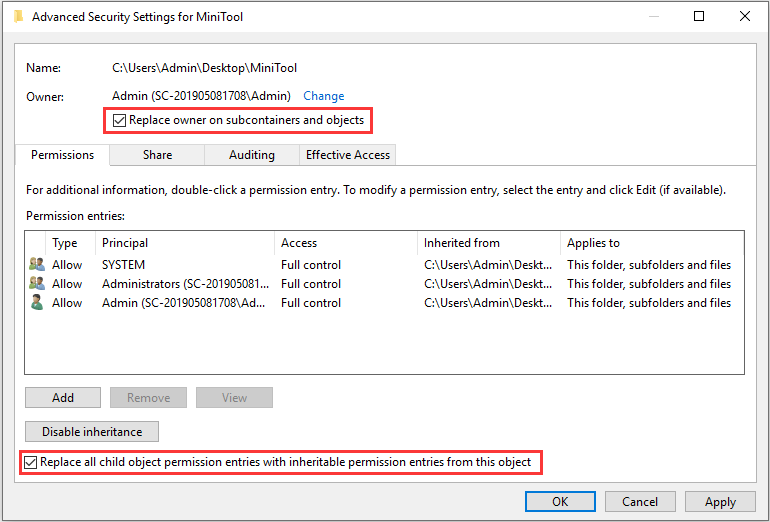Click the path C:\Users\Admin\Desktop\MiniTool
The width and height of the screenshot is (770, 522).
click(204, 68)
